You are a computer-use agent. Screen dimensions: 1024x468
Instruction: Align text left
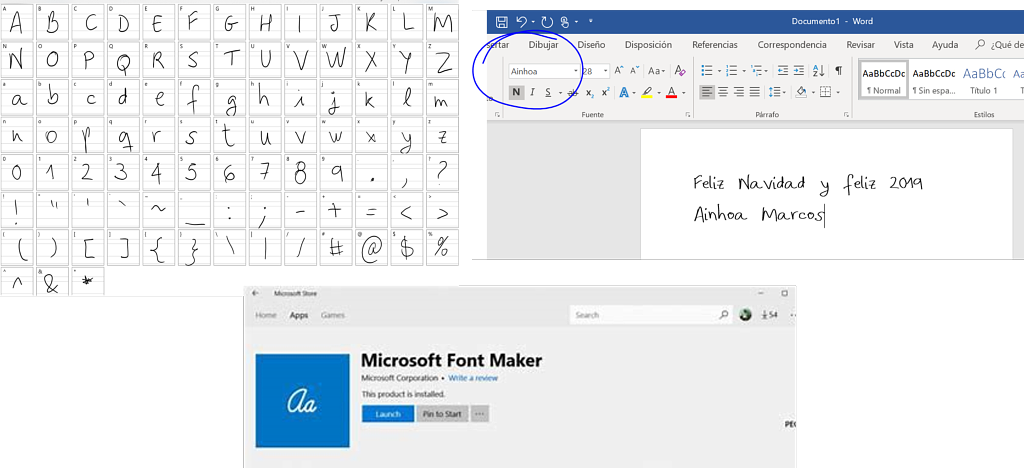click(x=707, y=92)
